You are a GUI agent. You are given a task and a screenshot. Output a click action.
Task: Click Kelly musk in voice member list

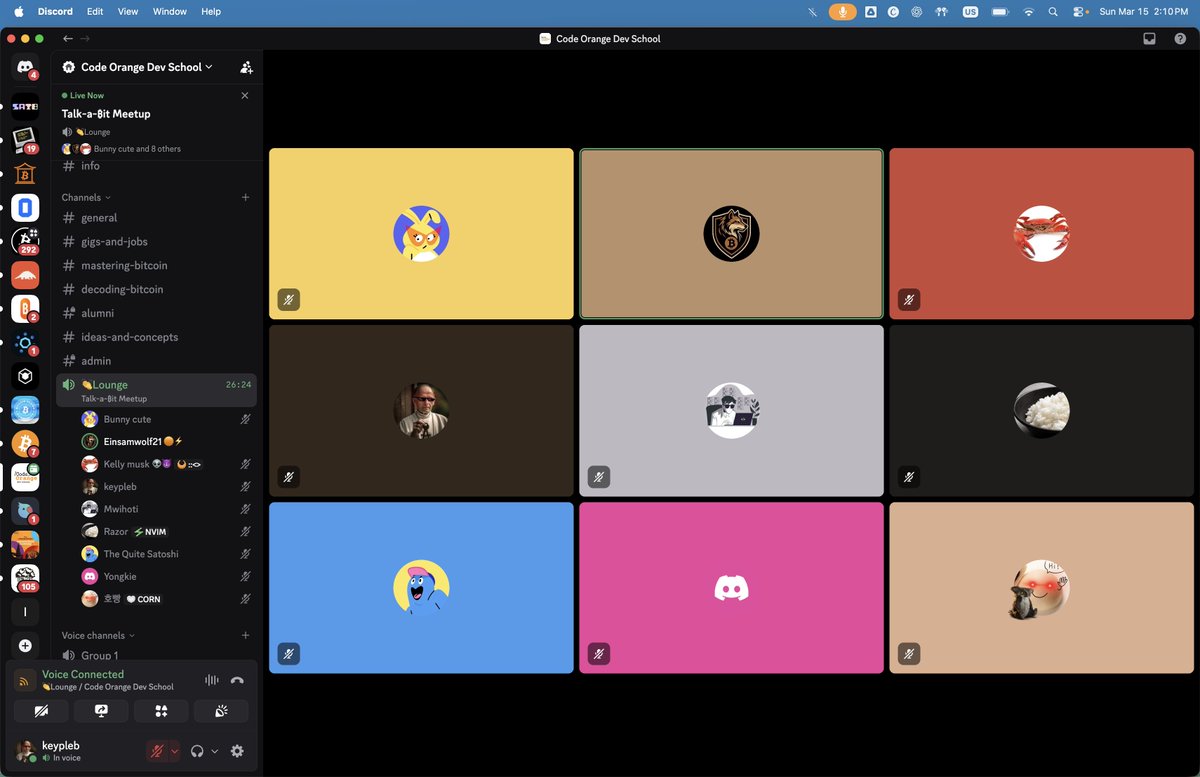tap(166, 464)
